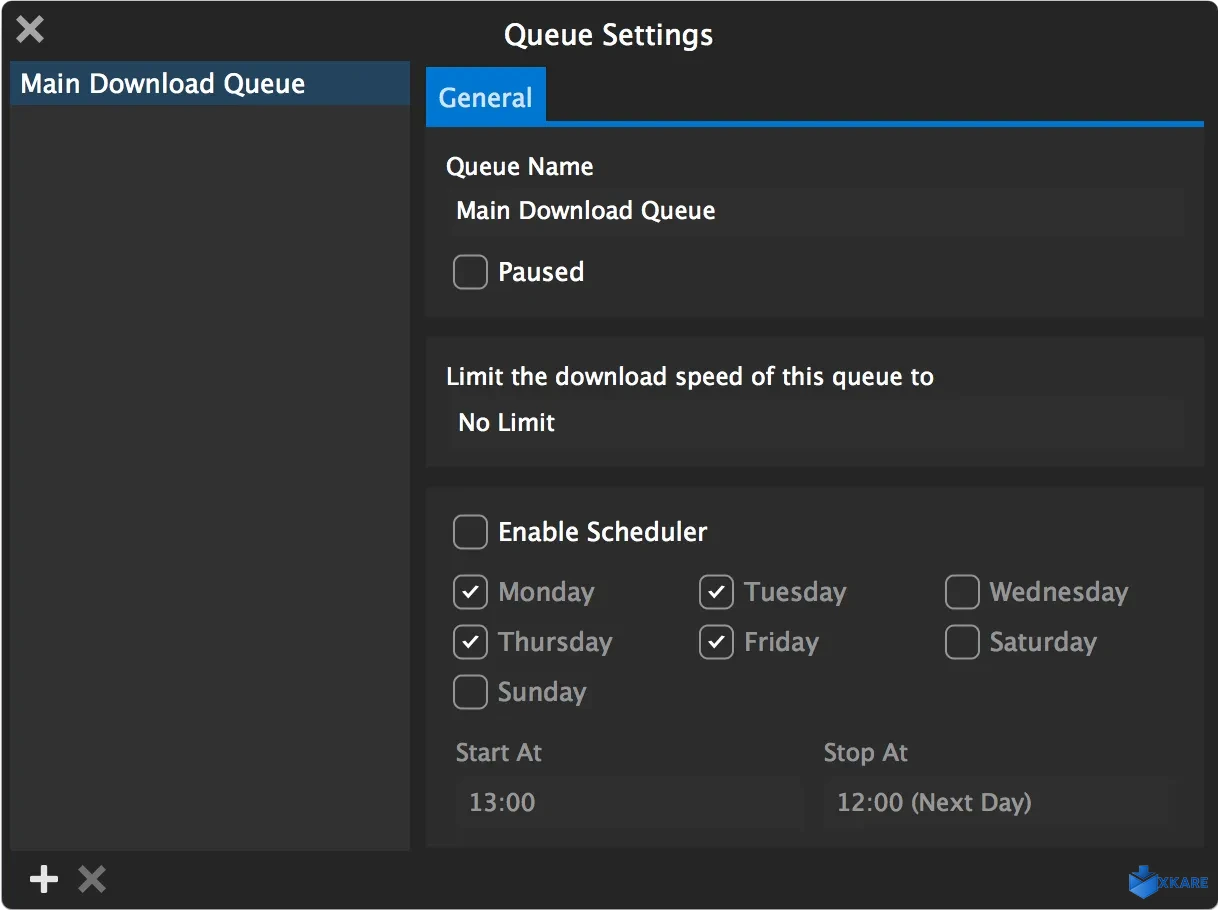This screenshot has height=910, width=1218.
Task: Uncheck the Friday checkbox
Action: point(716,642)
